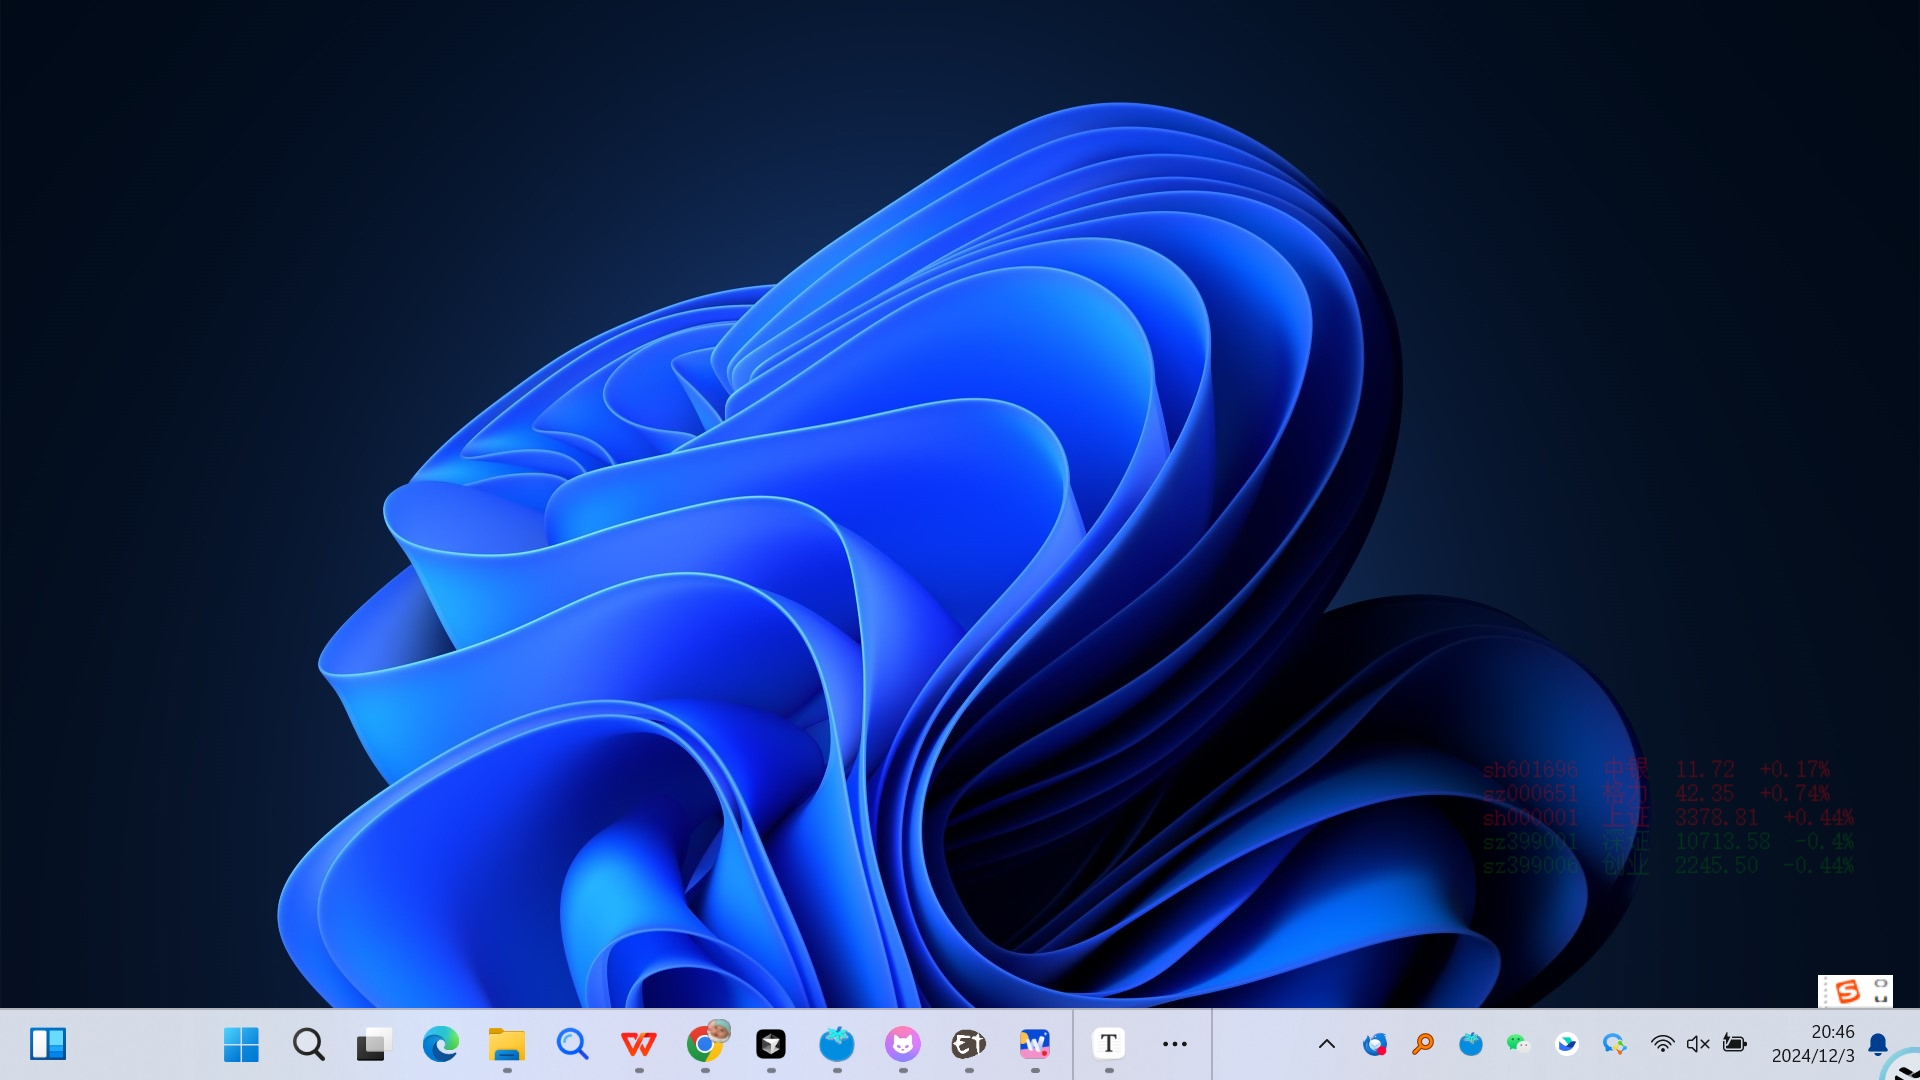
Task: Open WeChat from the system tray
Action: [x=1519, y=1044]
